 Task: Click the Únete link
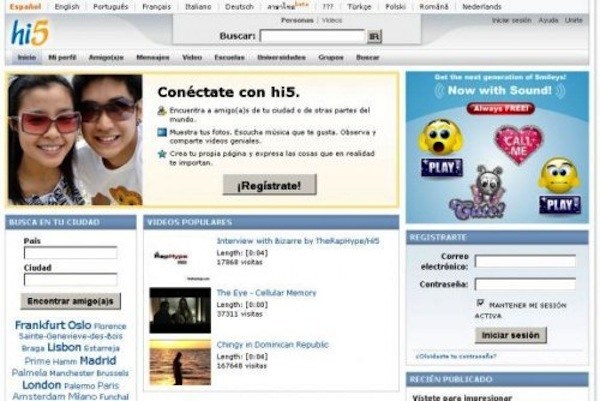(x=574, y=20)
